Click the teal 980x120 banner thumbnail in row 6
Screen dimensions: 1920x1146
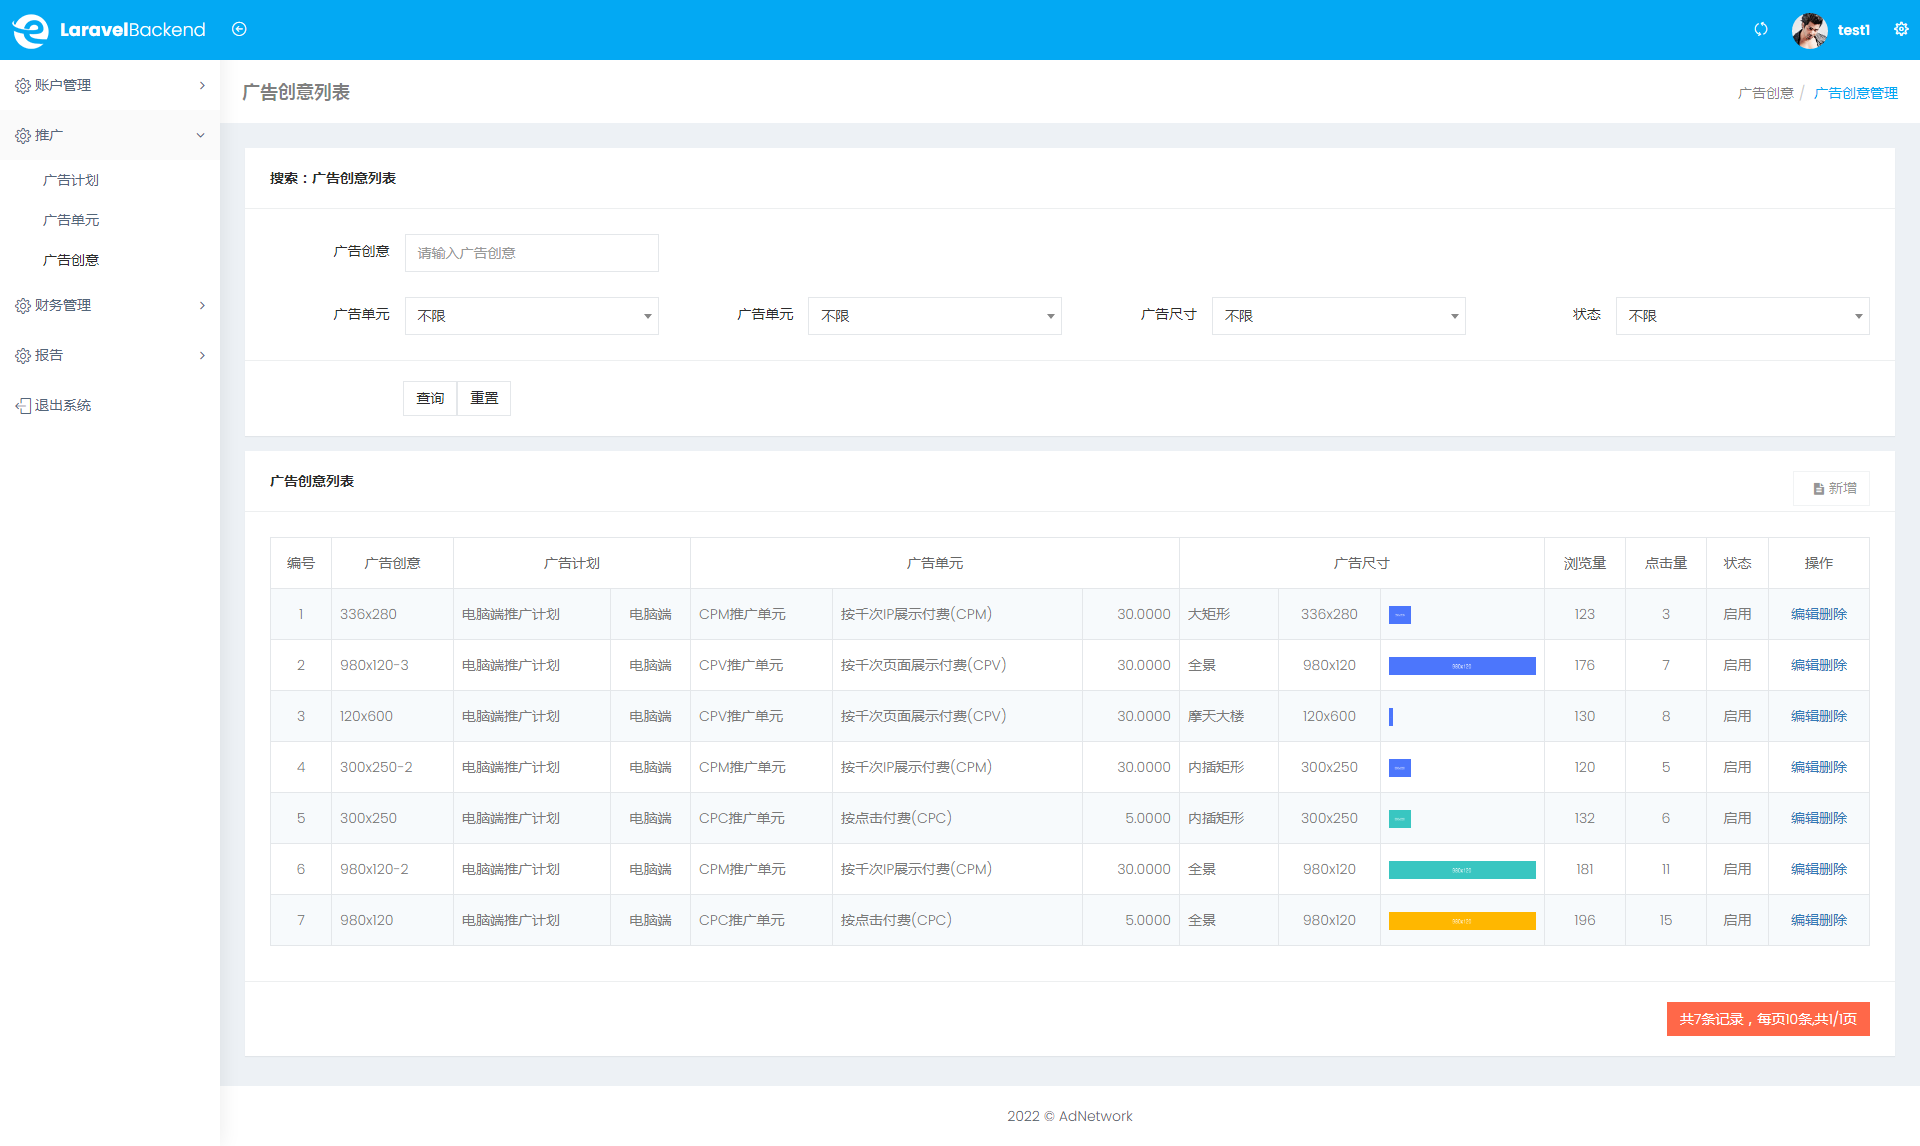click(x=1462, y=870)
